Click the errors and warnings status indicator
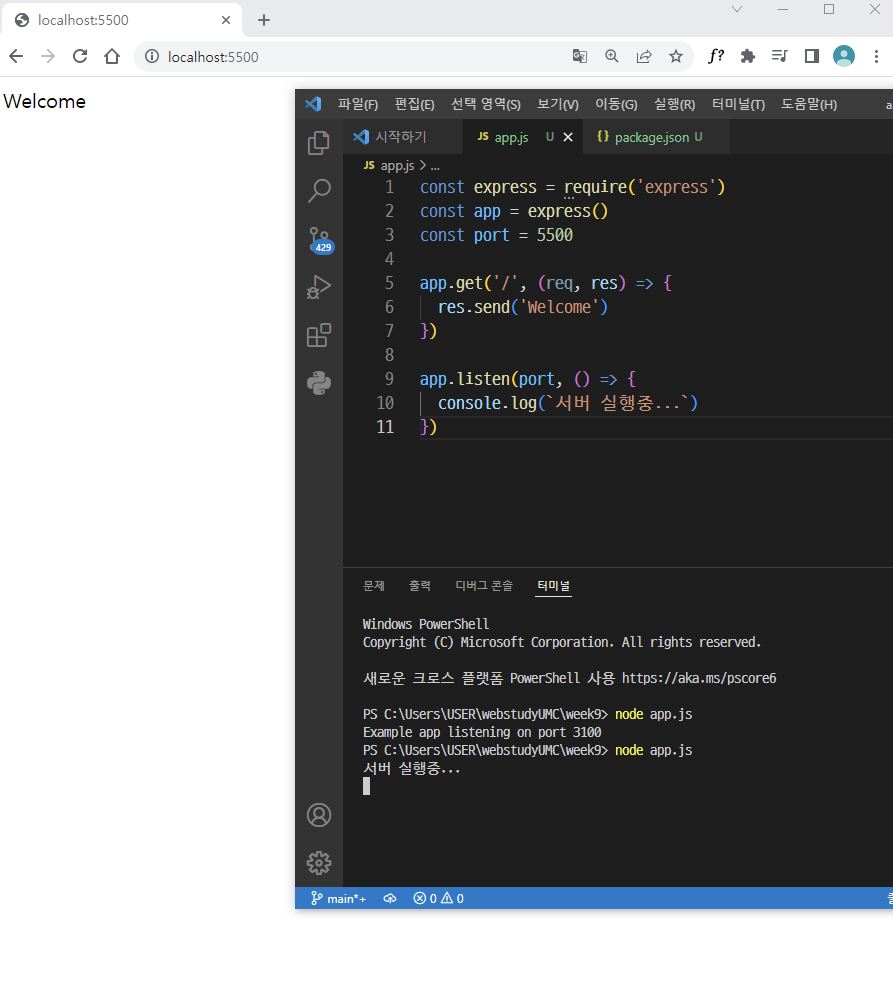 tap(438, 898)
